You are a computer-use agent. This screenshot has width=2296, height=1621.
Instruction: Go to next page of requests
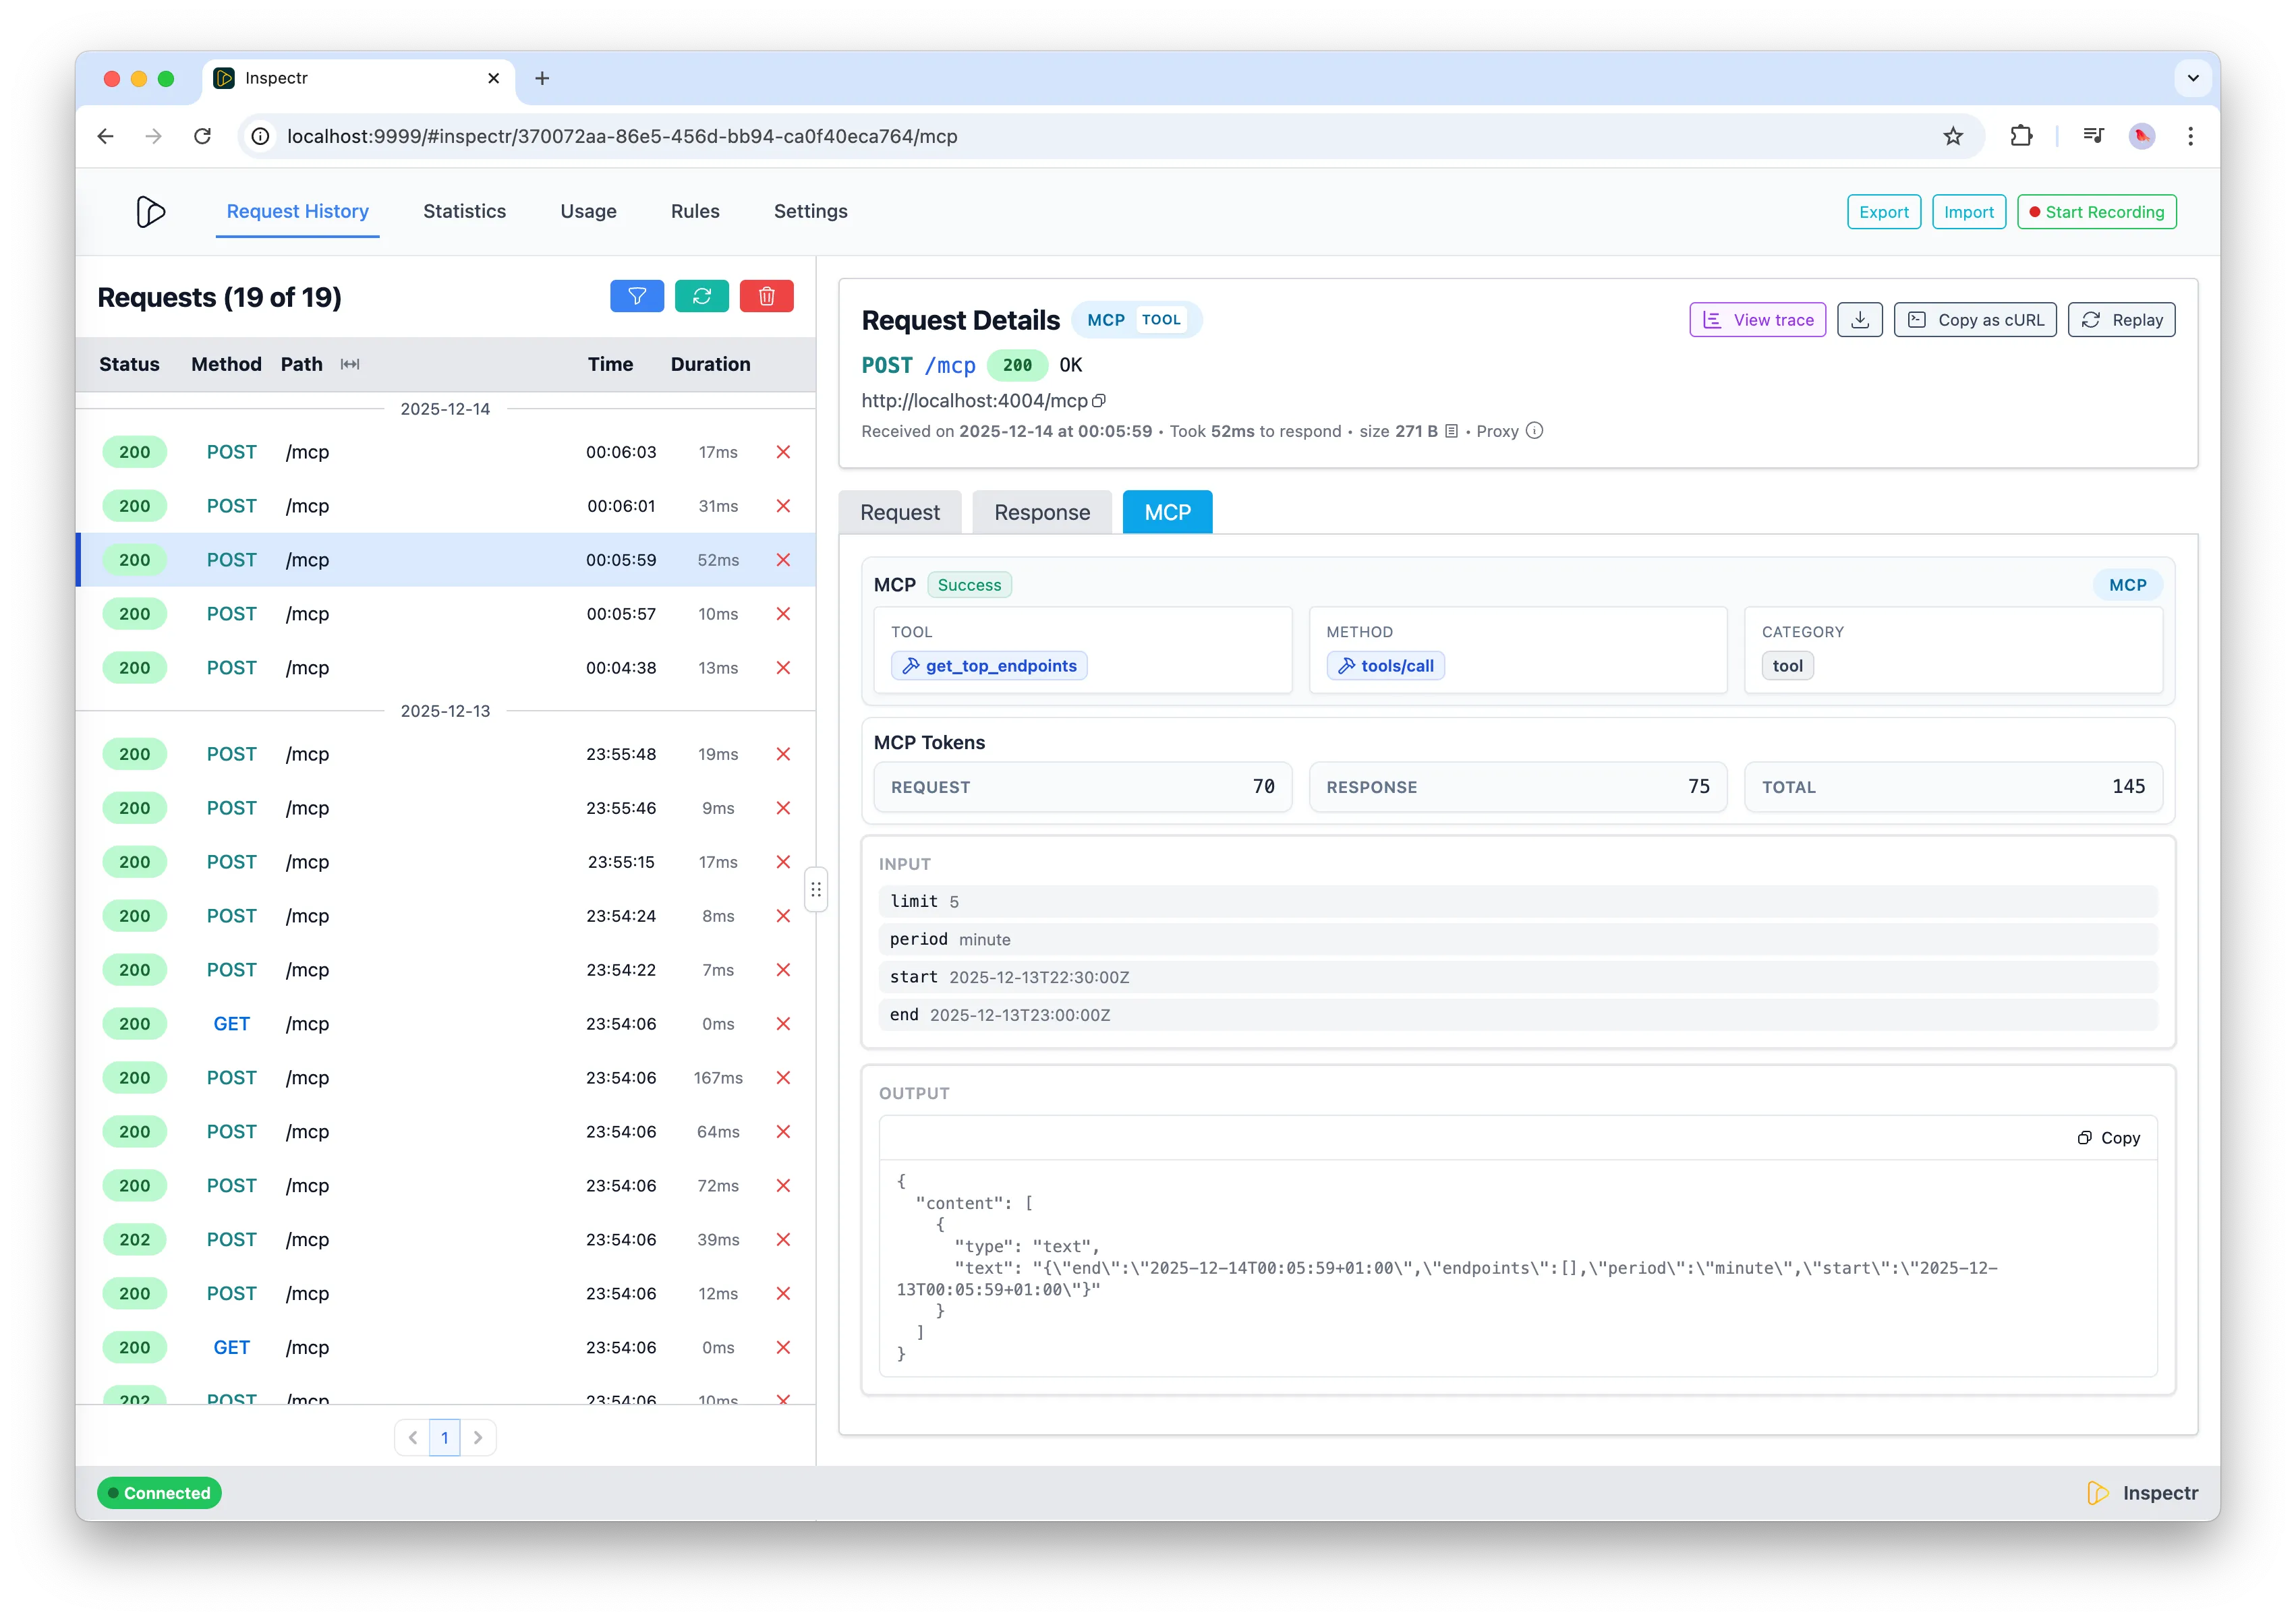[478, 1437]
